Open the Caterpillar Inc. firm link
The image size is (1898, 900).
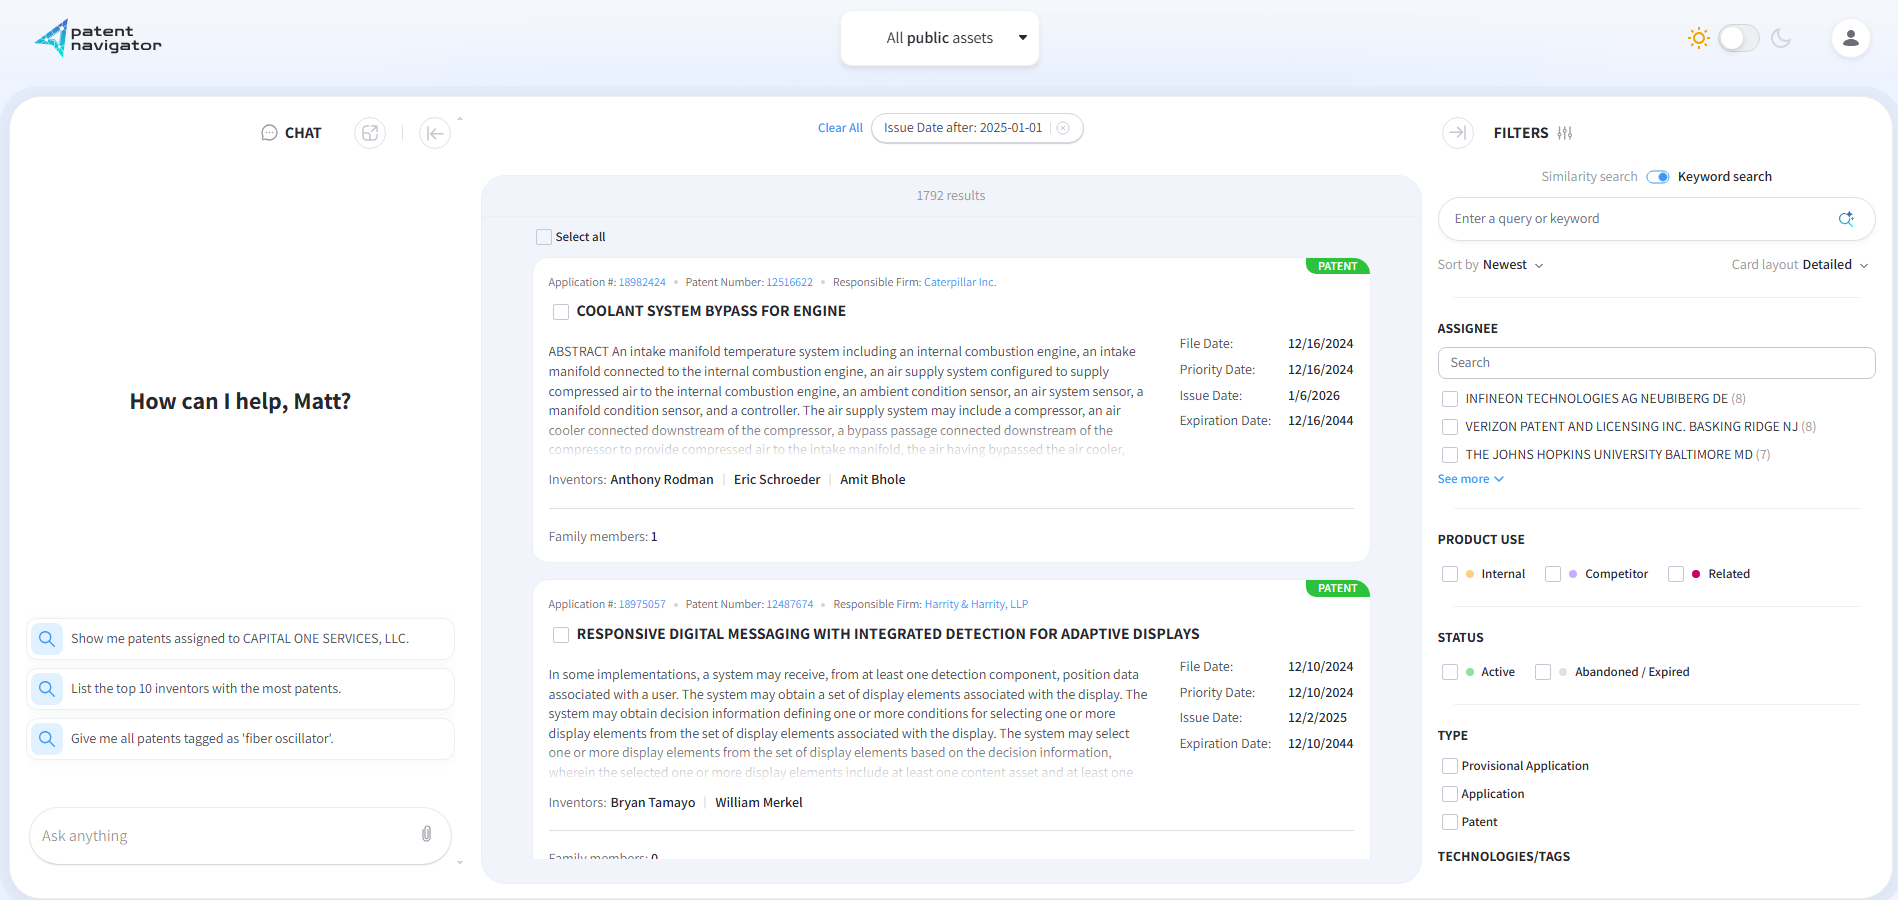[959, 282]
